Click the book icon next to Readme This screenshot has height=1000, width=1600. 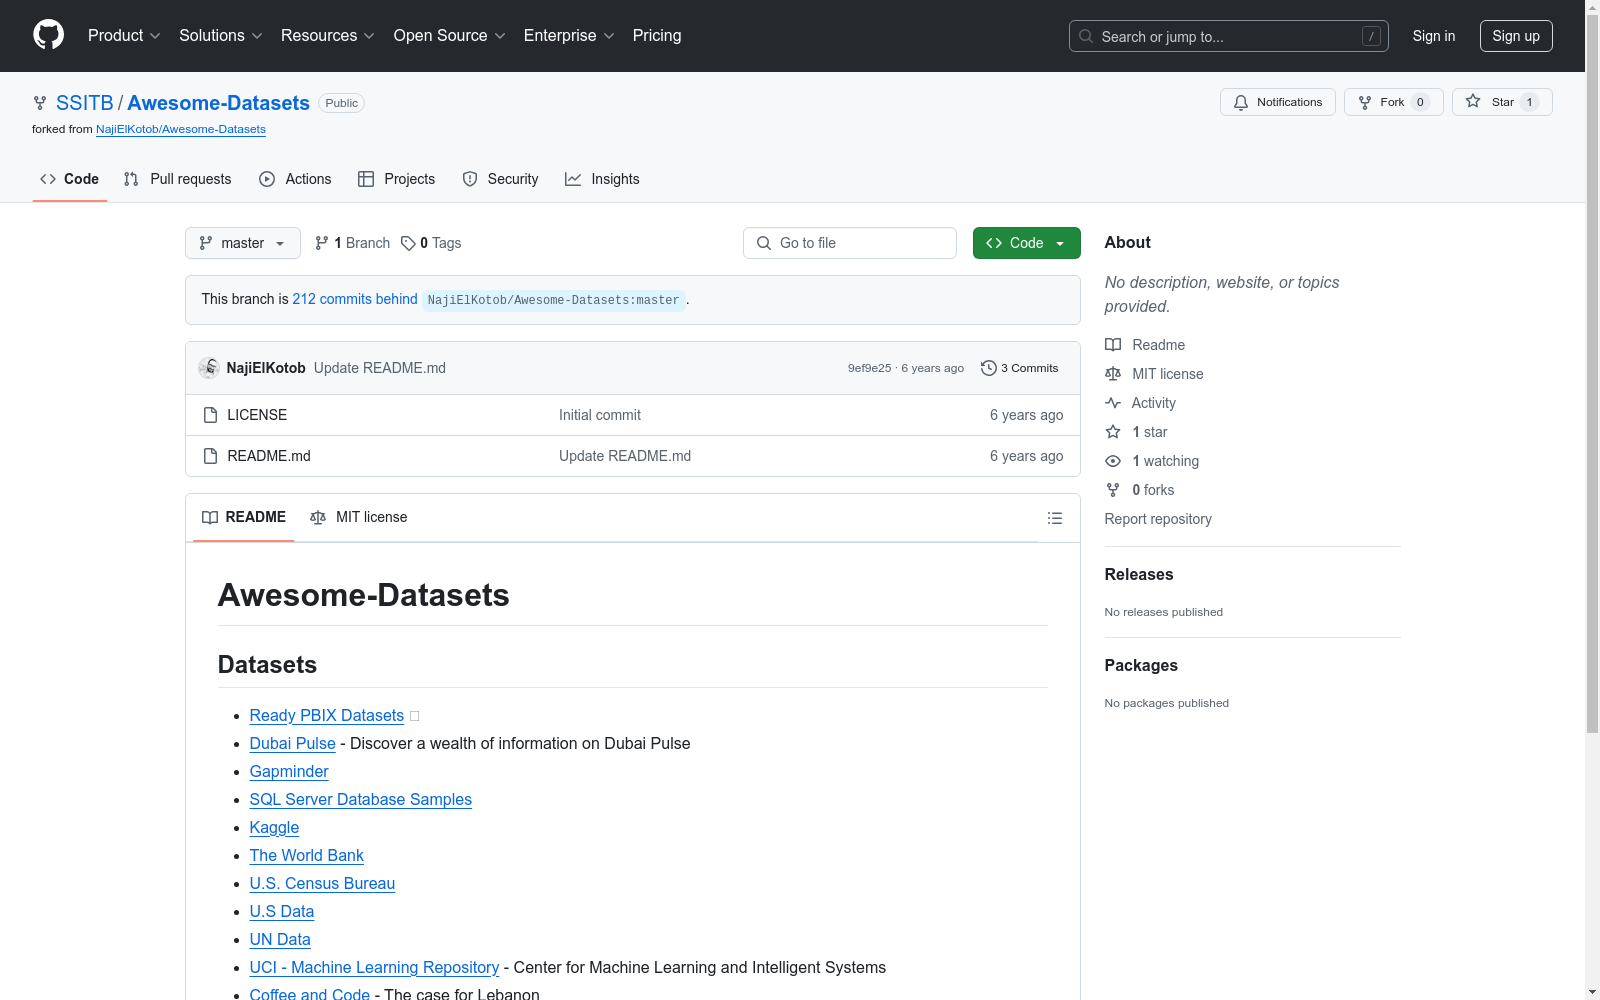pyautogui.click(x=1113, y=345)
